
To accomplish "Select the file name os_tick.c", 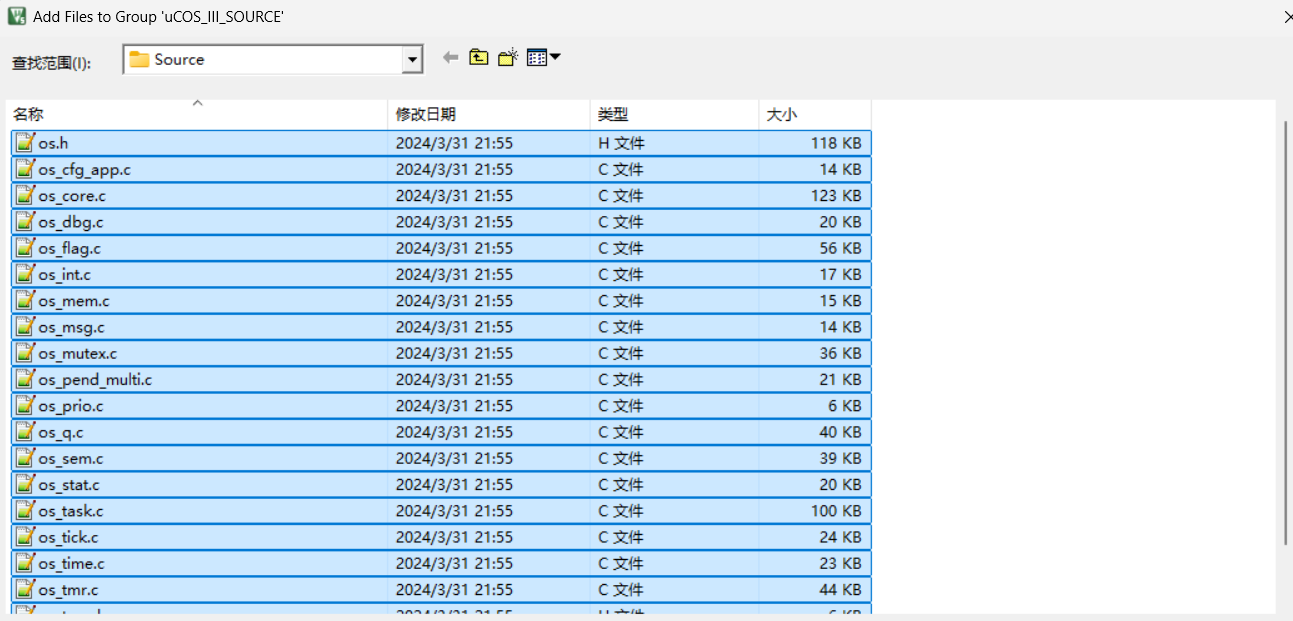I will pyautogui.click(x=68, y=537).
